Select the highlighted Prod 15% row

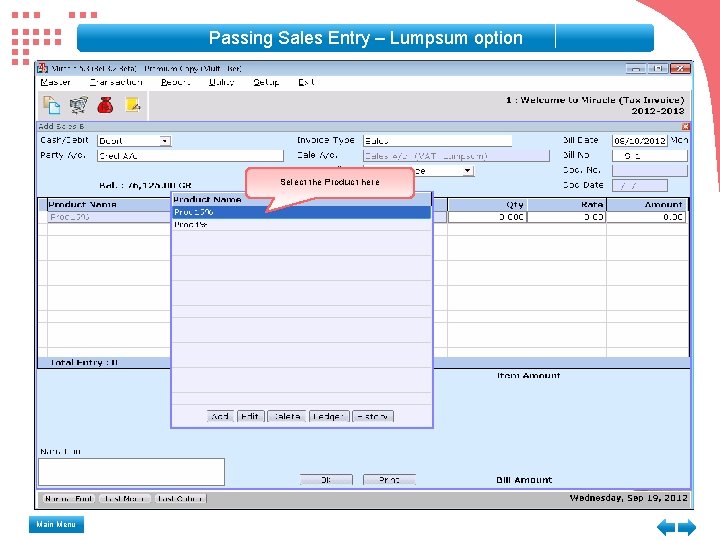coord(301,212)
